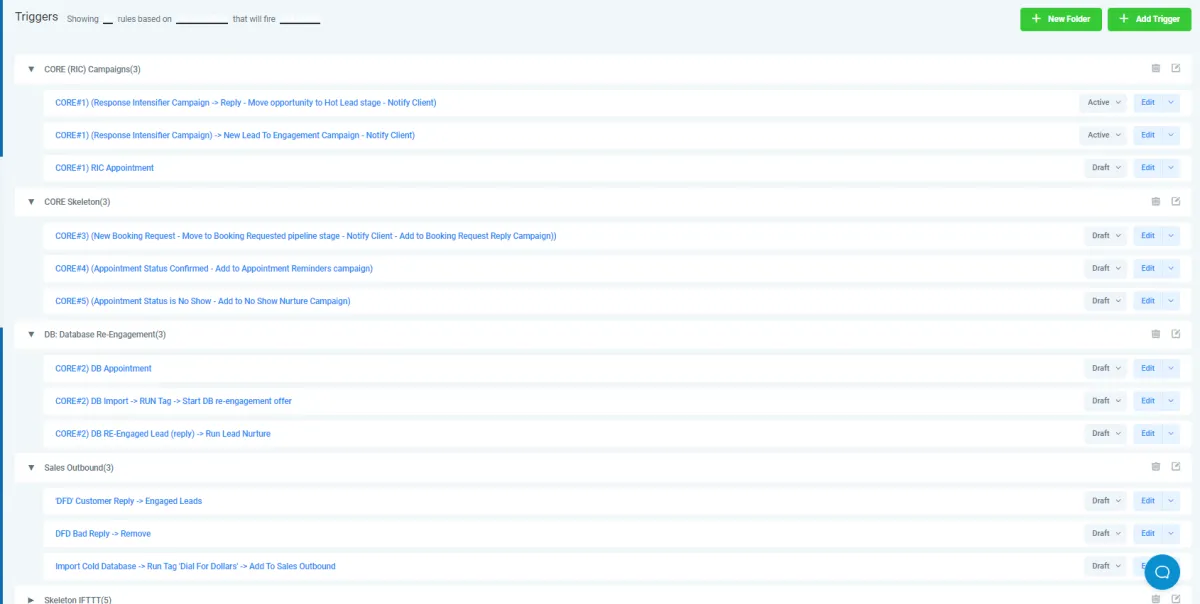The width and height of the screenshot is (1200, 604).
Task: Delete the CORE (RIC) Campaigns folder
Action: coord(1156,69)
